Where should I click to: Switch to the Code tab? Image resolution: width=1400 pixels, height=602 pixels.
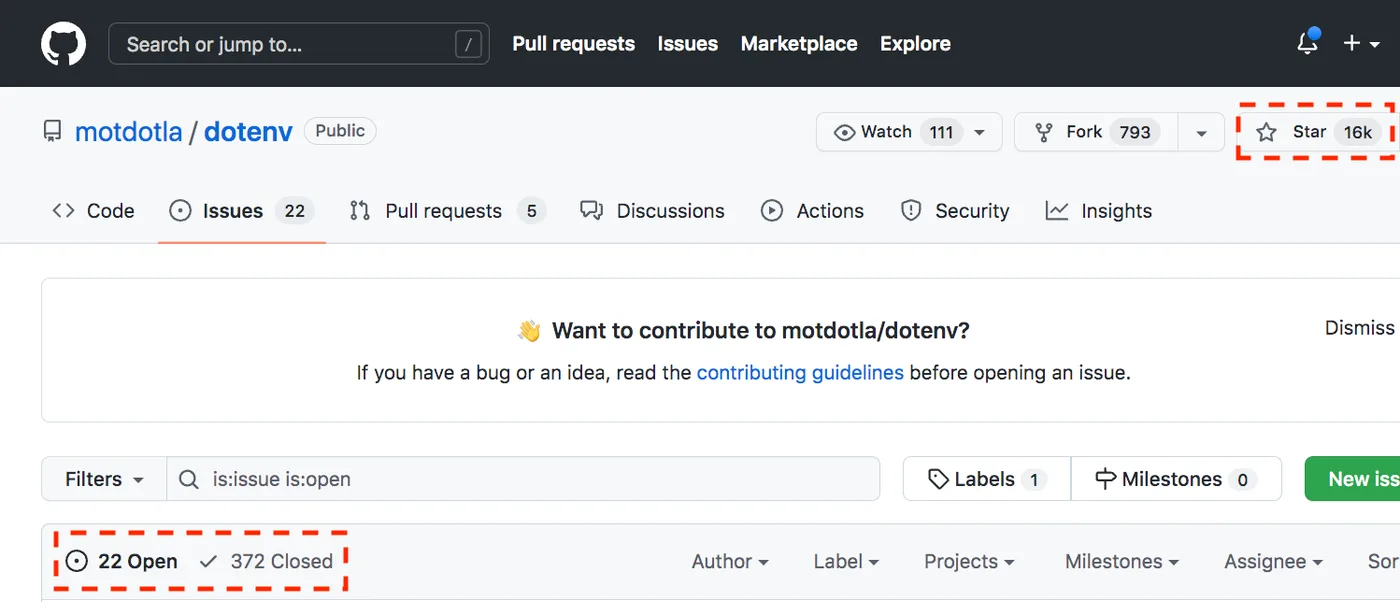click(93, 211)
